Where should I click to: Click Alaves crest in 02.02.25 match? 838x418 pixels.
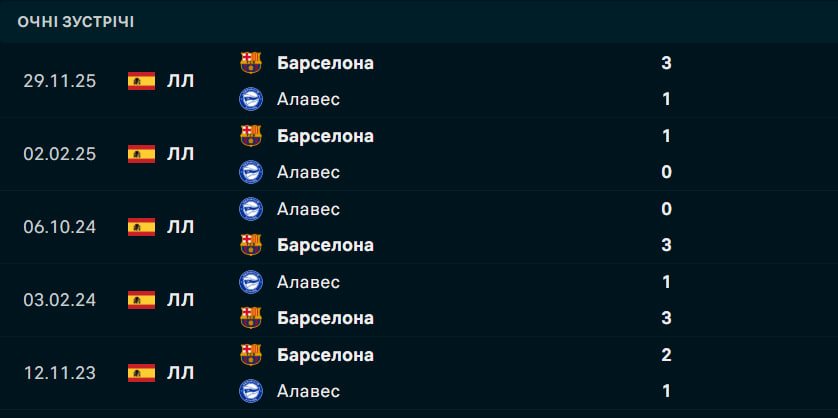(251, 172)
